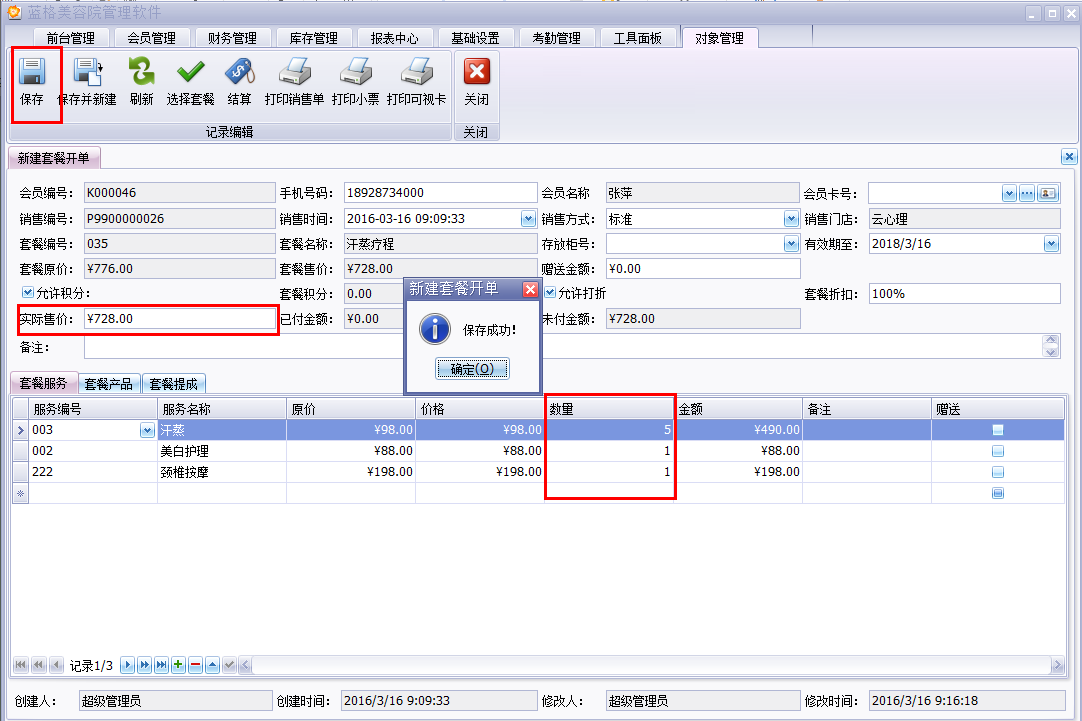This screenshot has width=1082, height=721.
Task: Click the green add record button
Action: (178, 665)
